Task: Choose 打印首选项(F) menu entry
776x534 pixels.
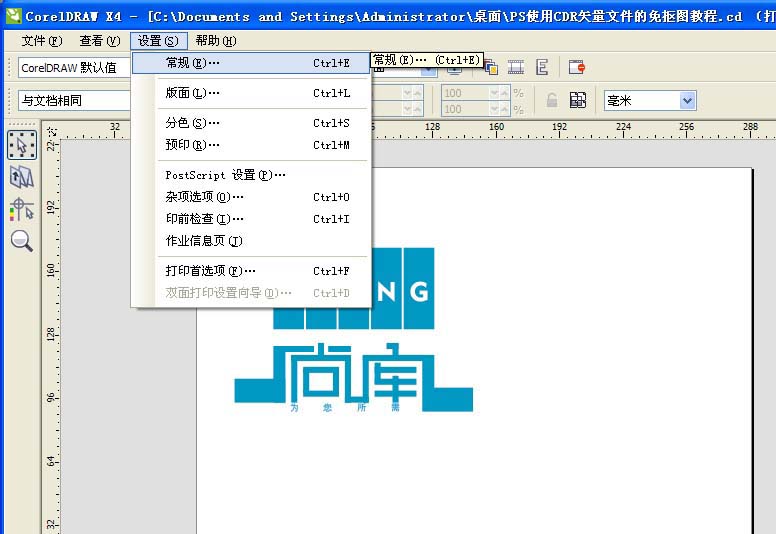Action: 251,271
